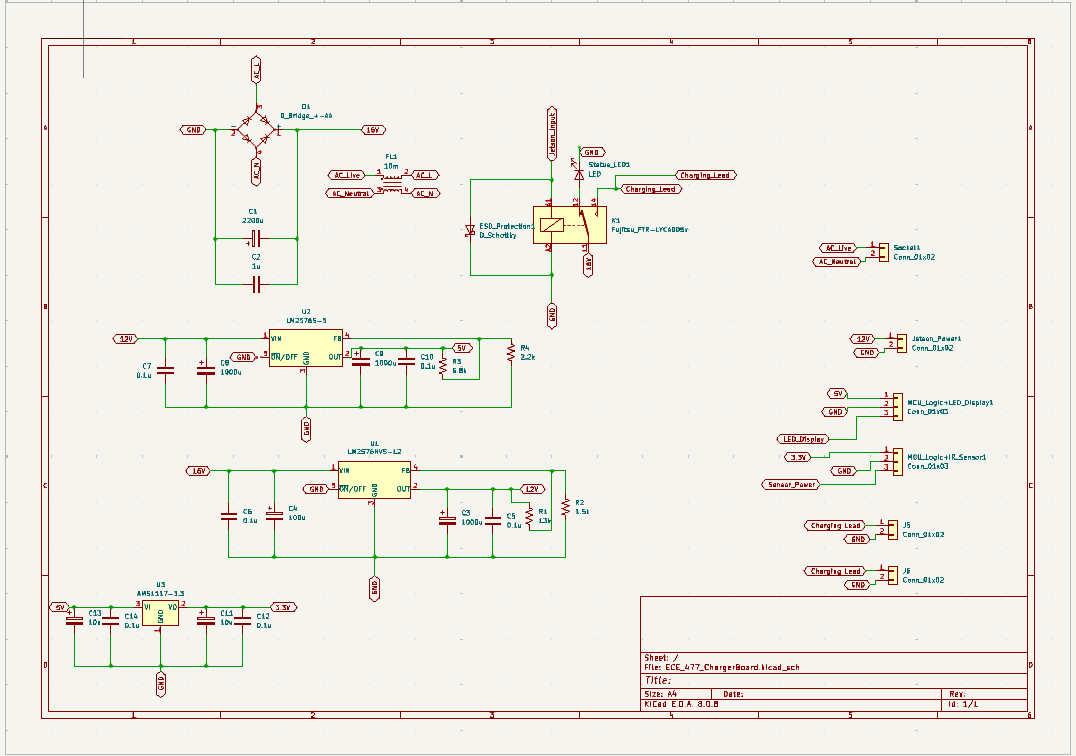This screenshot has width=1076, height=756.
Task: Click GND label at U2 ON/OFF pin
Action: click(243, 357)
